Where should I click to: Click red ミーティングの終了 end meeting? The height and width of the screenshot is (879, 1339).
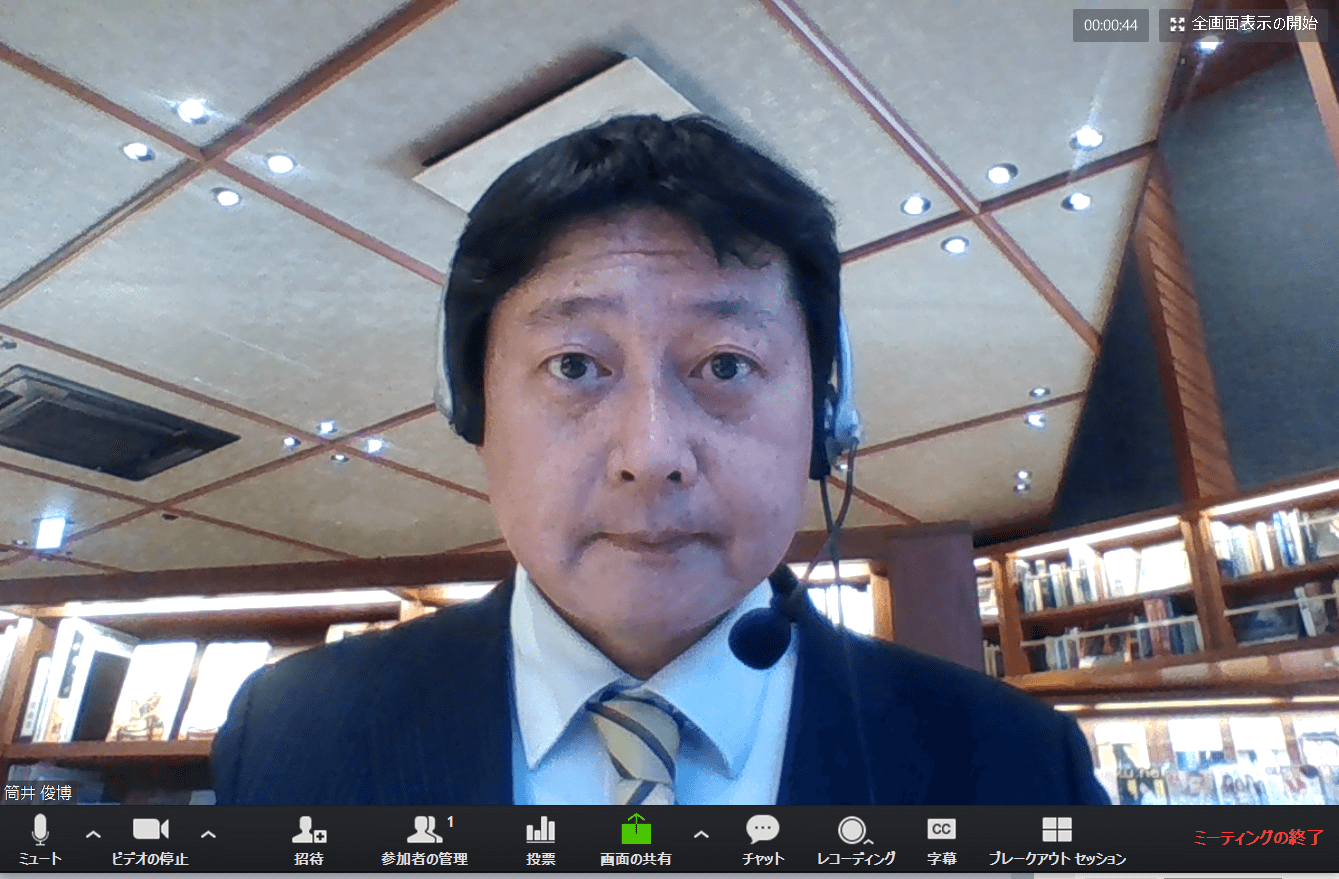click(x=1258, y=837)
